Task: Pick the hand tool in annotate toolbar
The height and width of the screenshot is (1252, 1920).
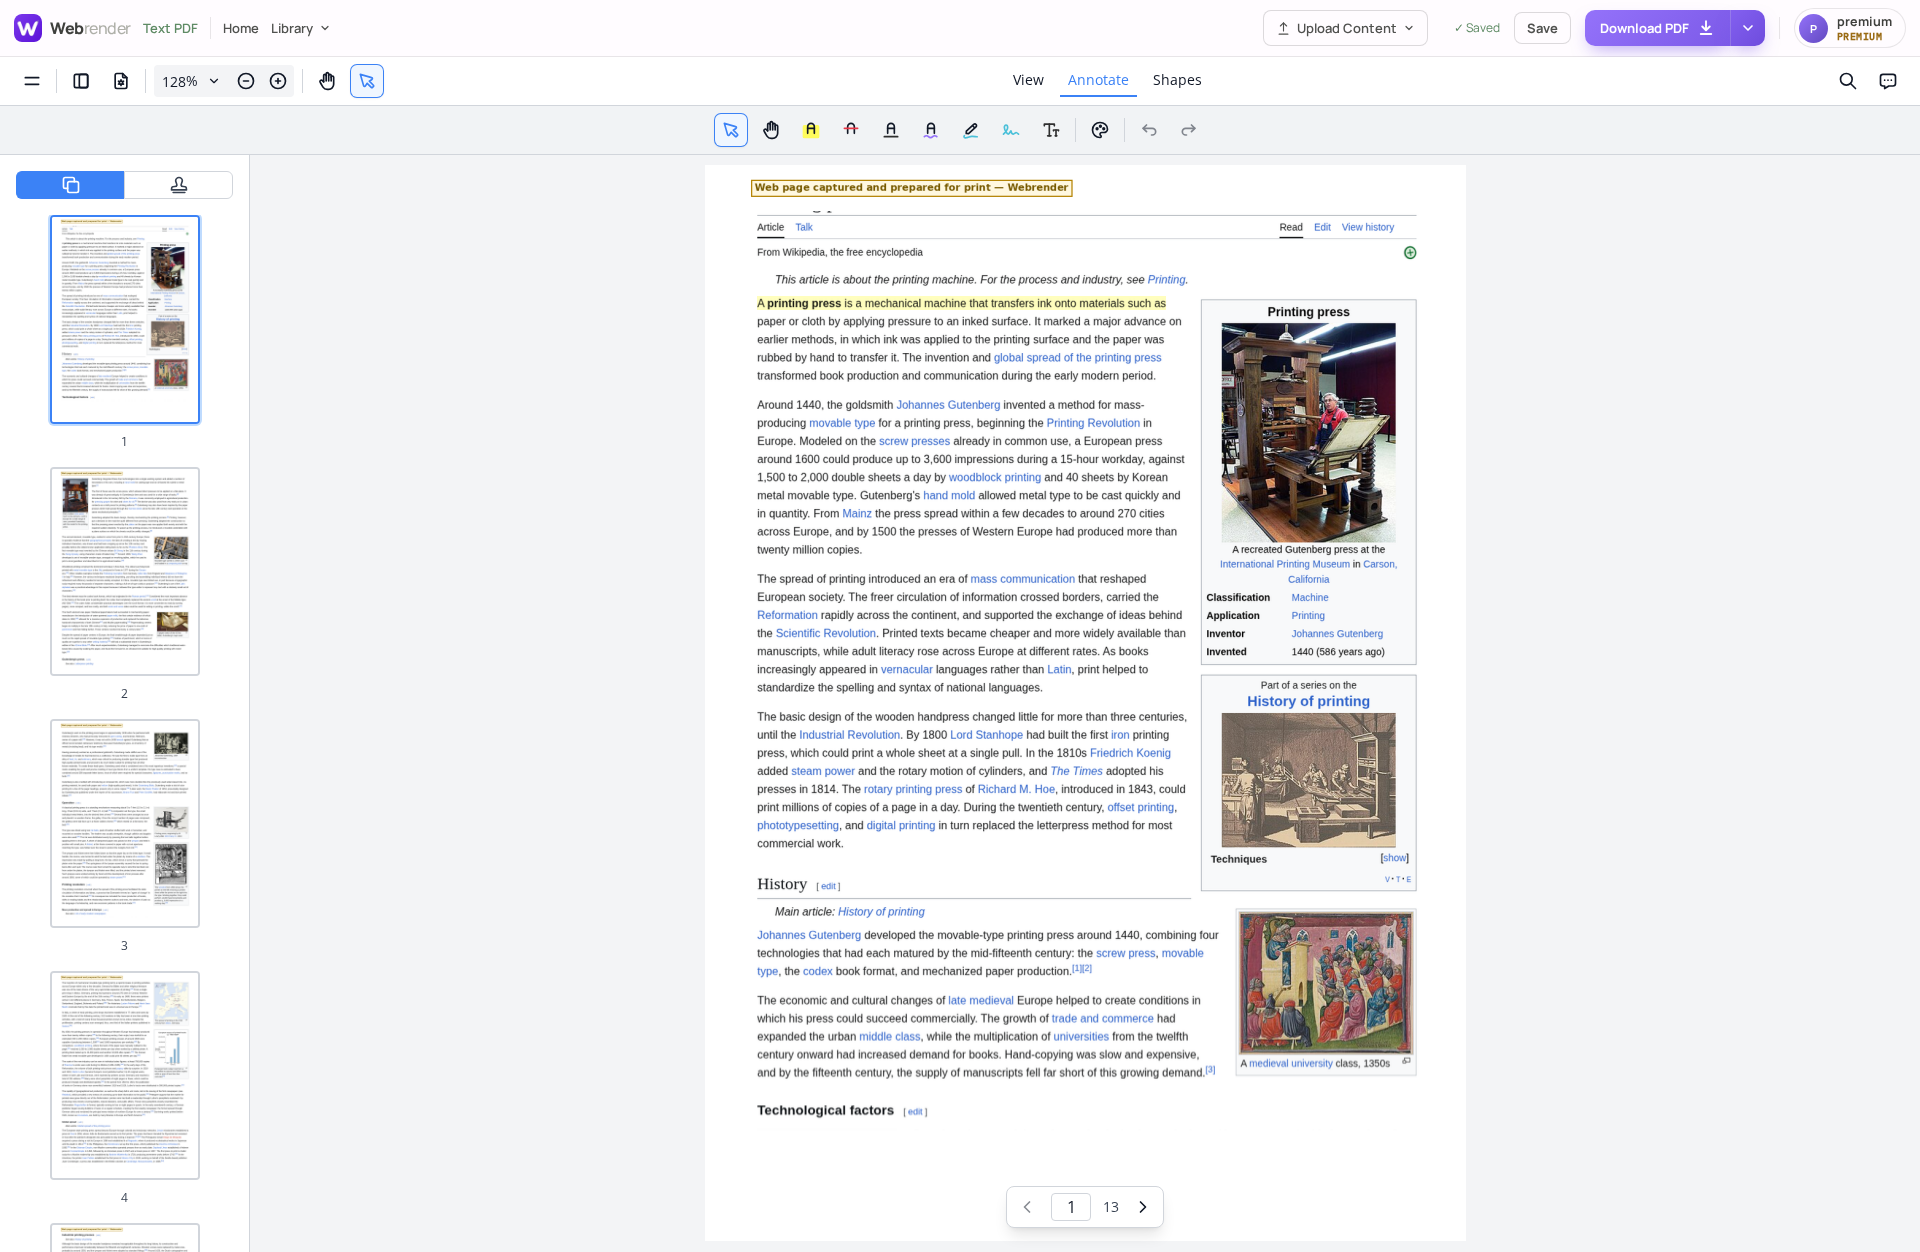Action: [771, 130]
